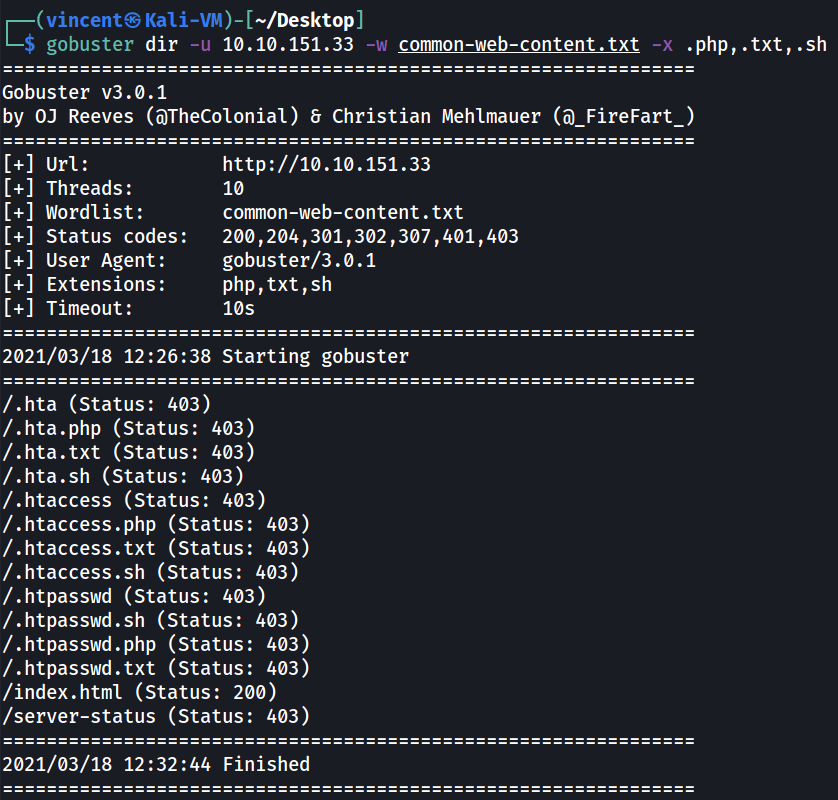Screen dimensions: 838x800
Task: Click the /.htaccess.sh result line
Action: coord(150,573)
